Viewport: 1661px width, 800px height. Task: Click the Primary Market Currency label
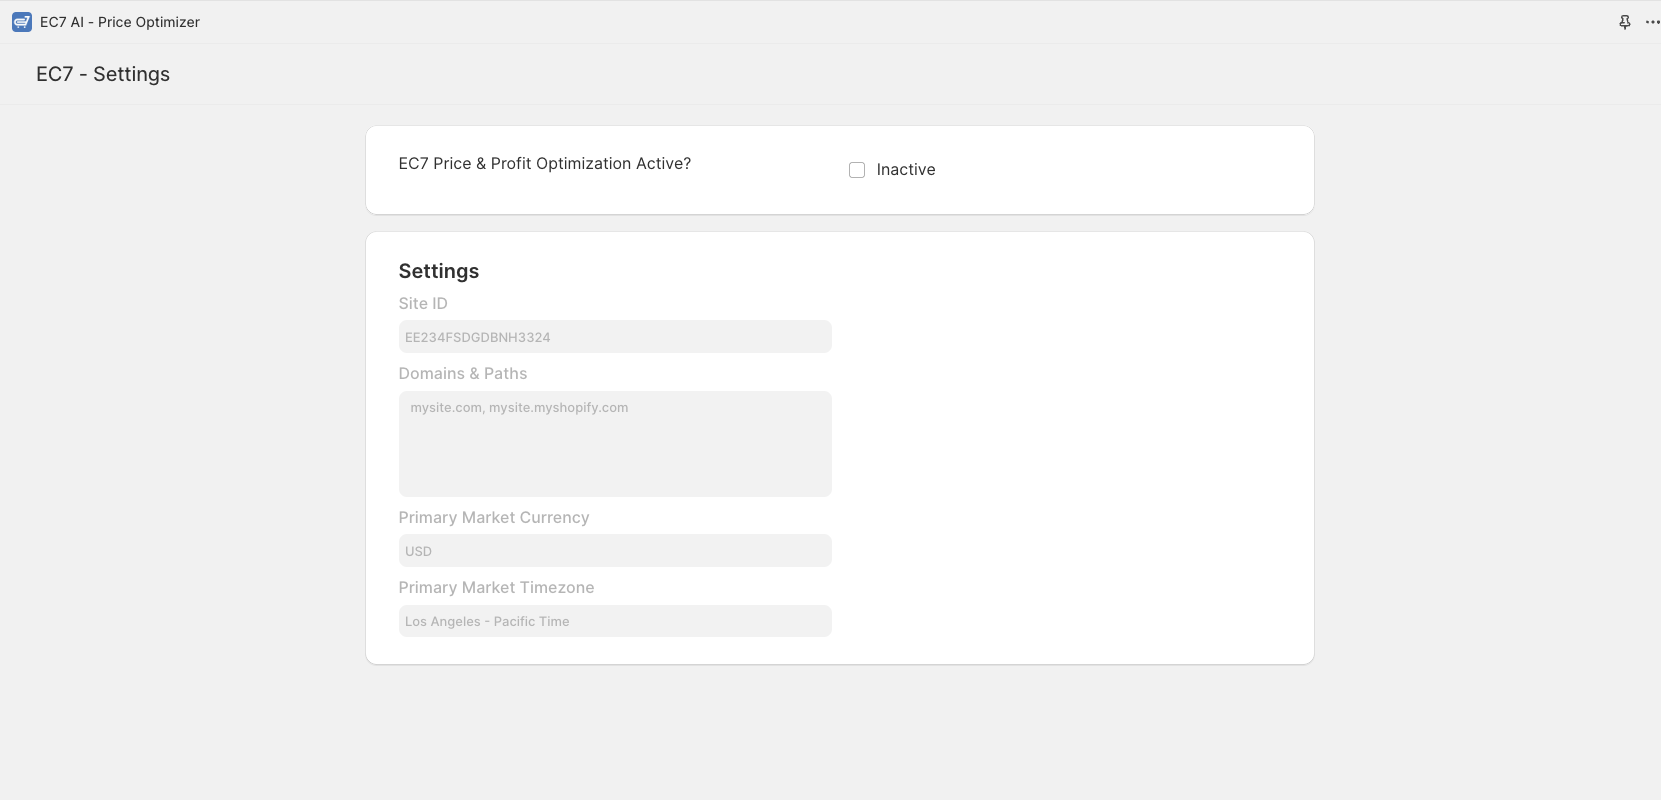pyautogui.click(x=494, y=517)
